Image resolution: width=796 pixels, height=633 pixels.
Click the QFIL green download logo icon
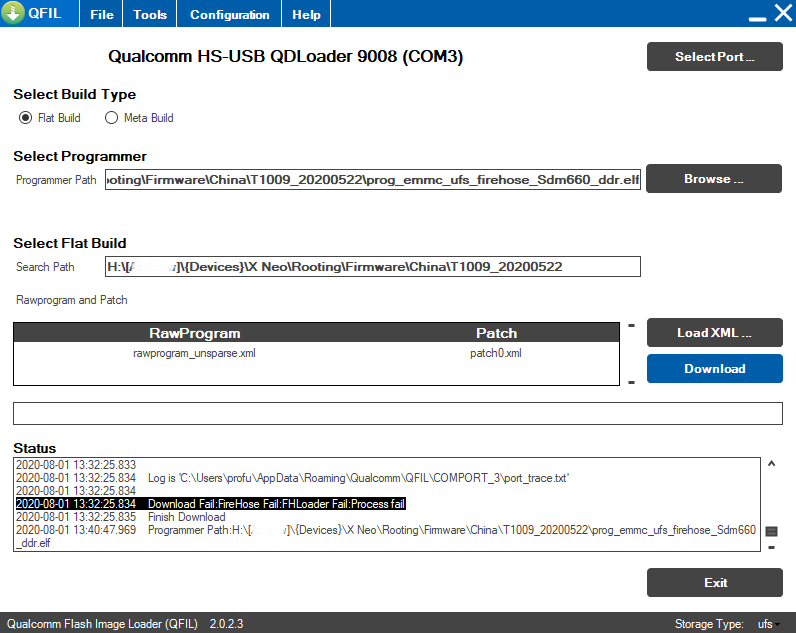coord(13,14)
